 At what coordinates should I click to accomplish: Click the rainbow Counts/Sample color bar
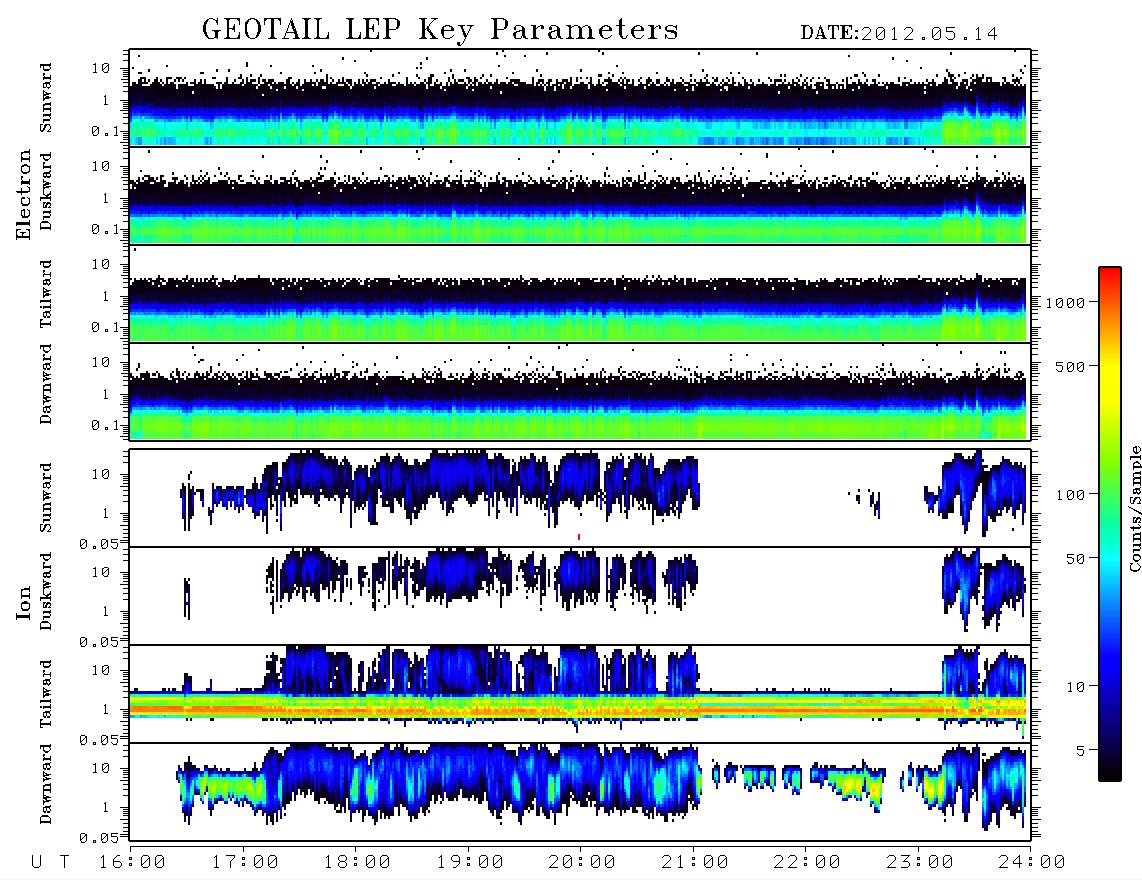[x=1110, y=524]
